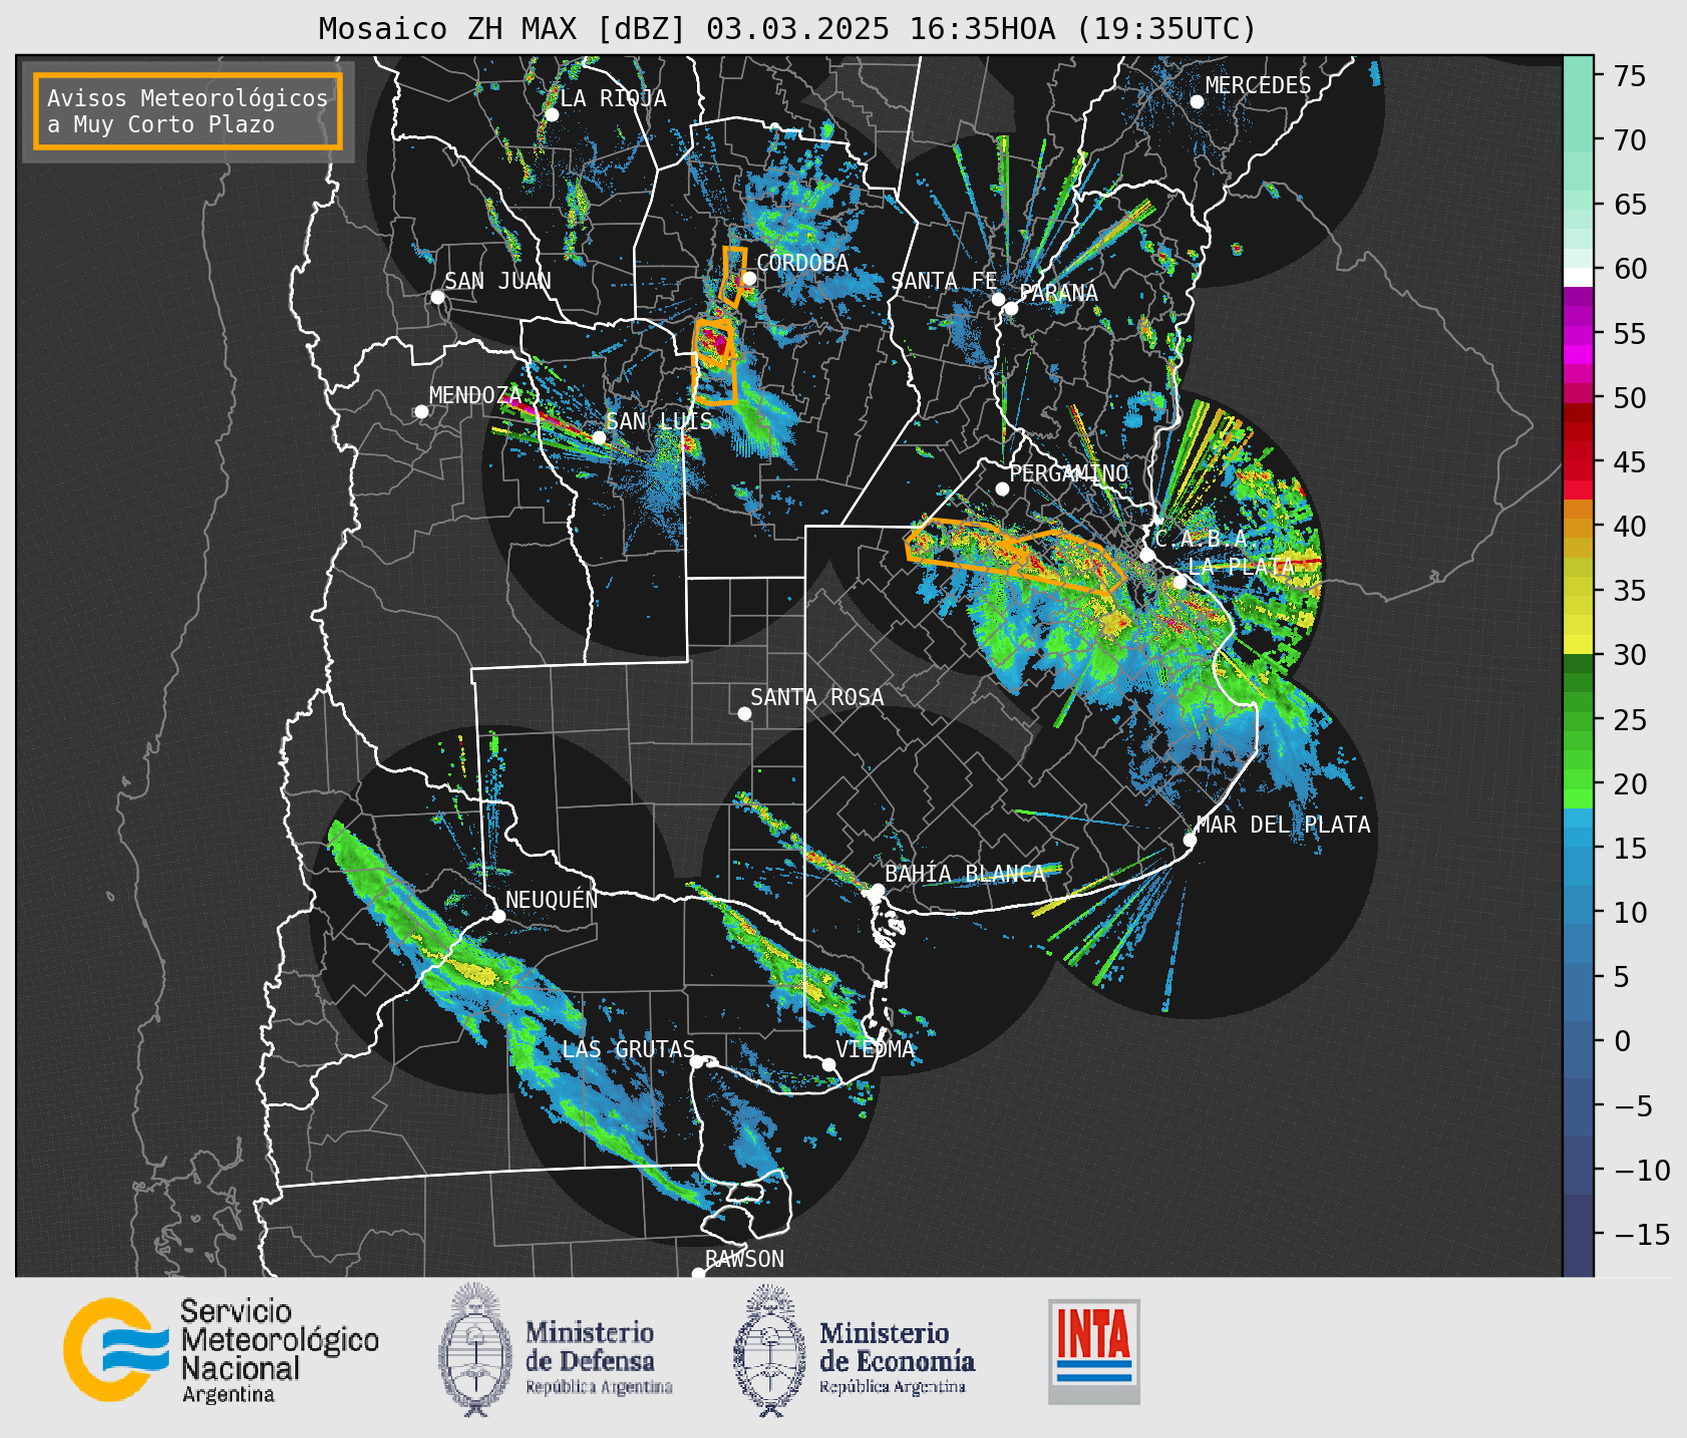
Task: Click the Santa Rosa city marker dot
Action: coord(744,714)
